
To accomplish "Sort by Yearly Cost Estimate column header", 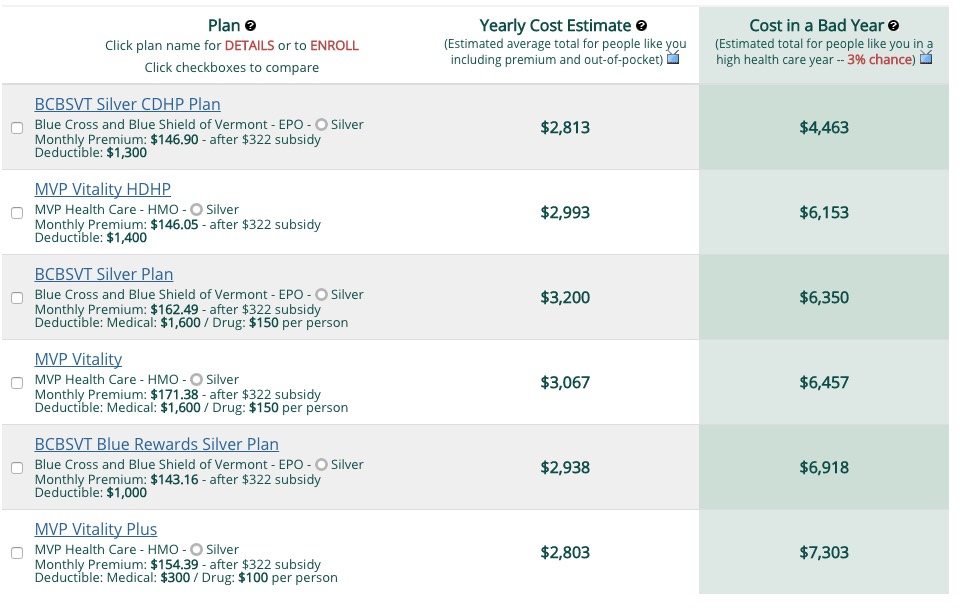I will 555,26.
